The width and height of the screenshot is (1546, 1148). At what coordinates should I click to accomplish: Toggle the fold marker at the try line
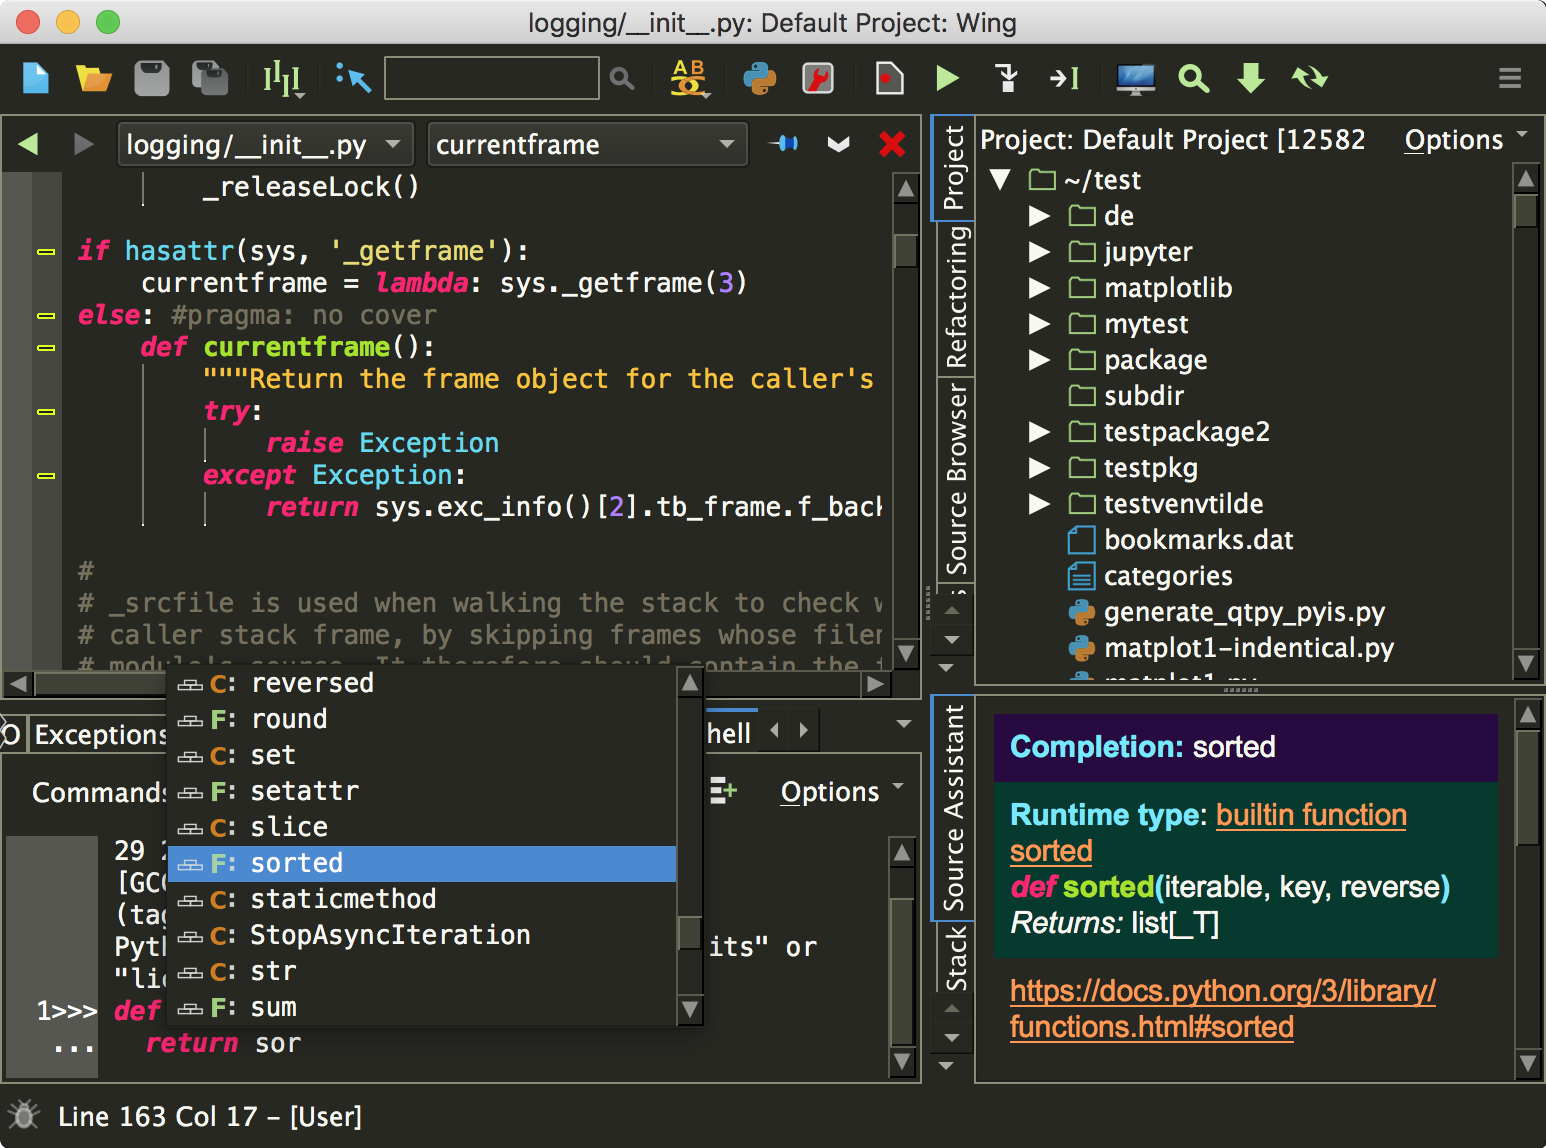tap(46, 412)
